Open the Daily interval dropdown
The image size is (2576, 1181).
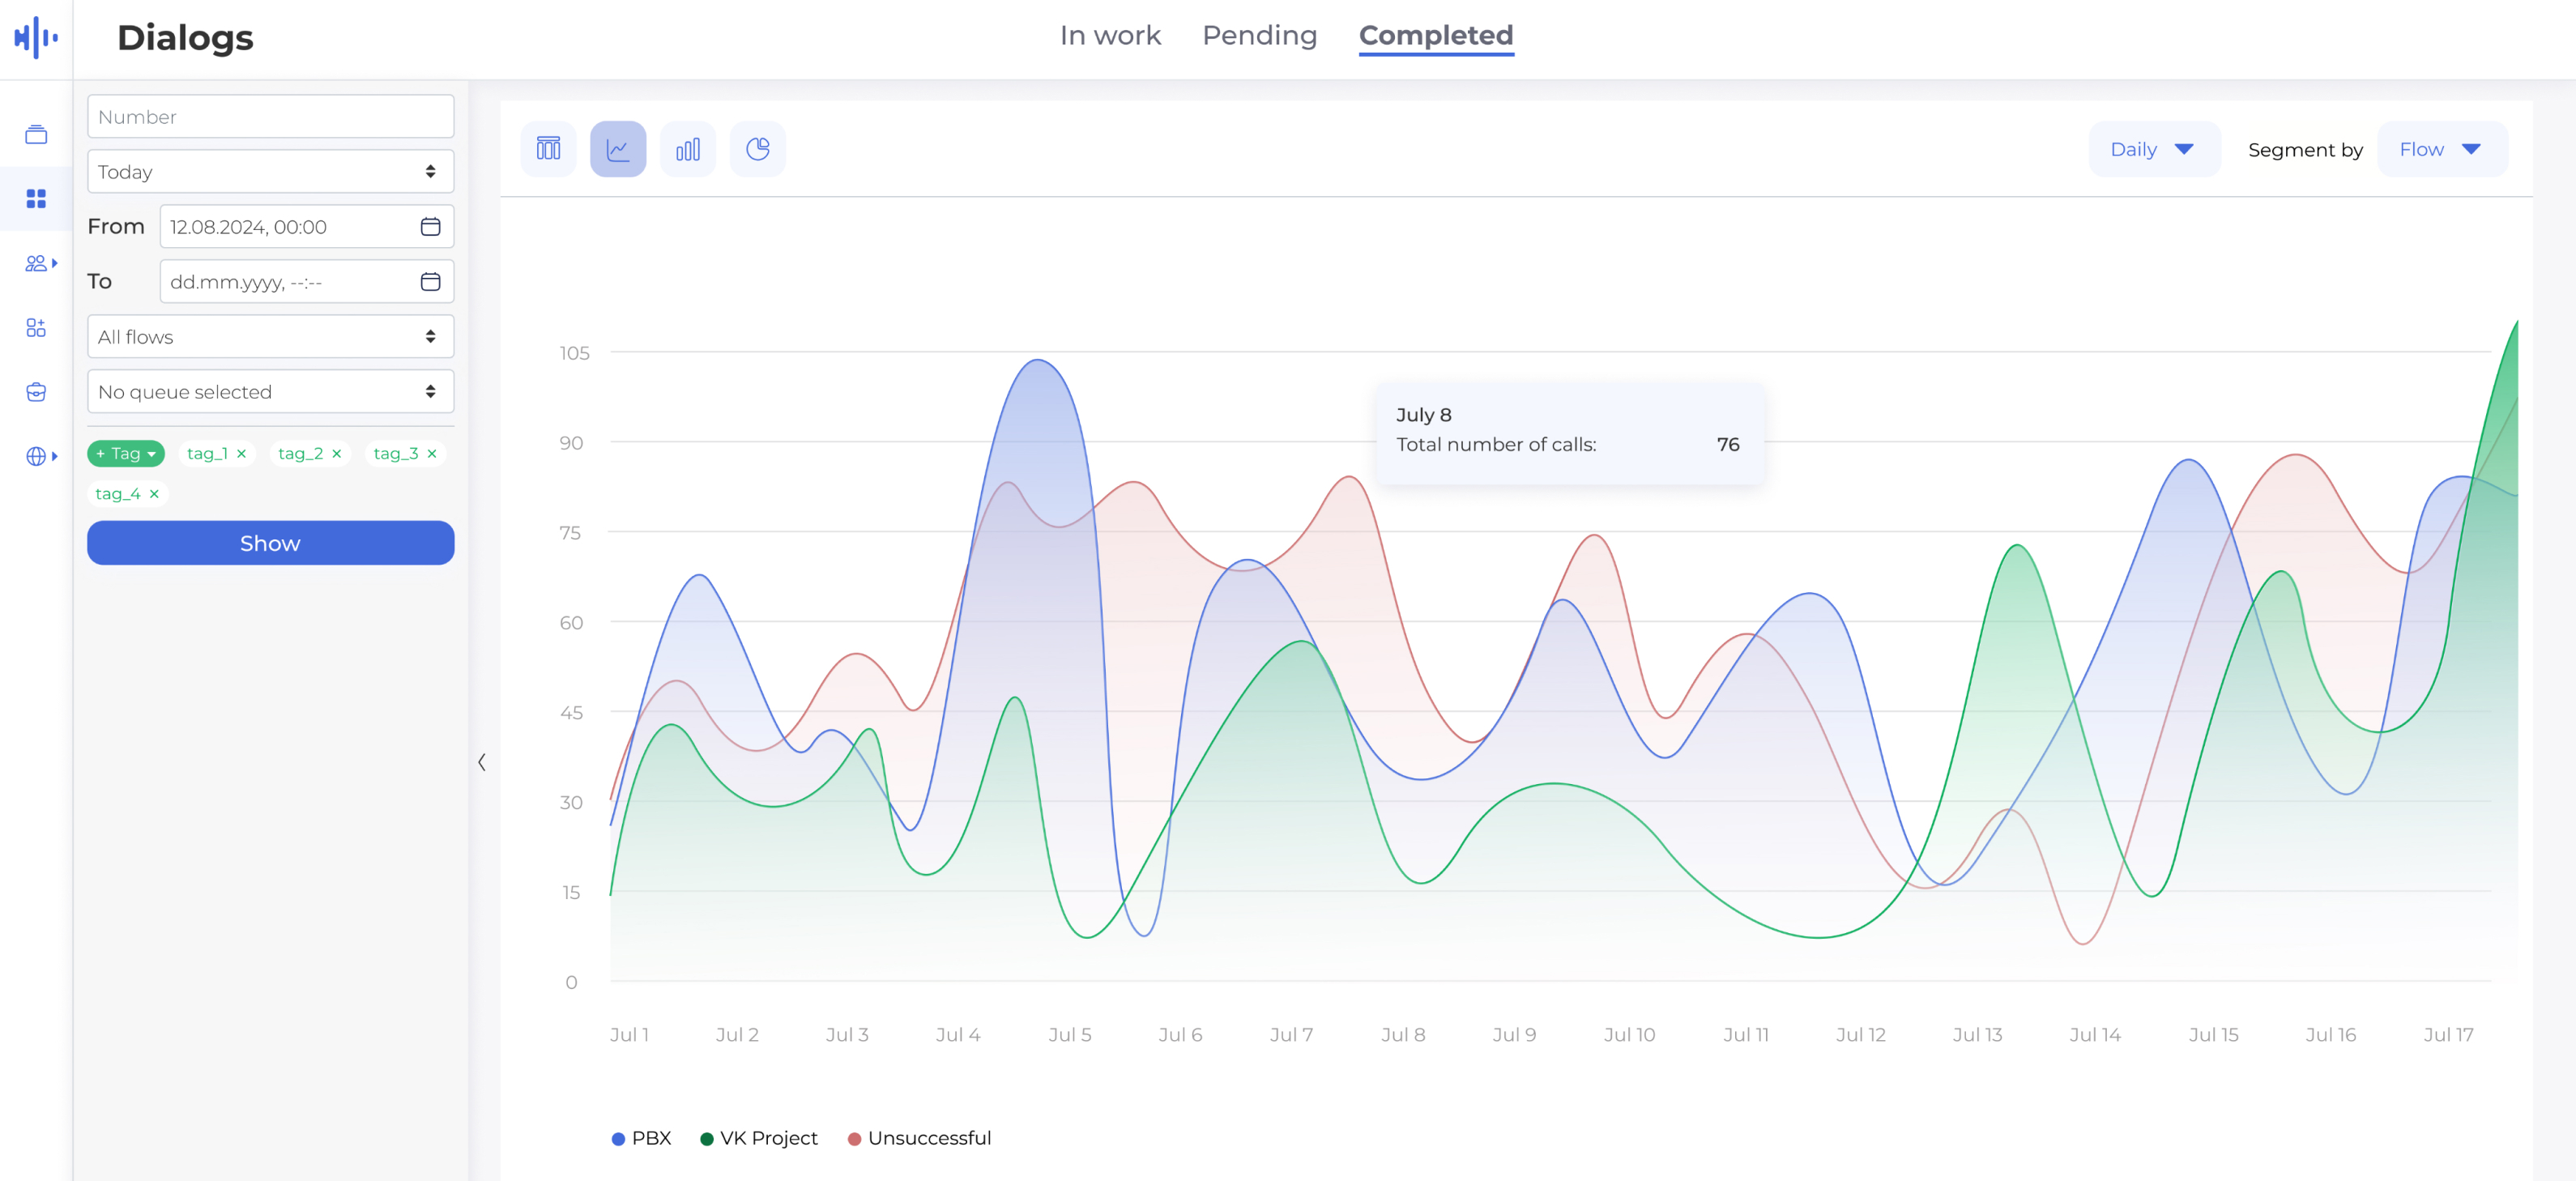click(2154, 148)
